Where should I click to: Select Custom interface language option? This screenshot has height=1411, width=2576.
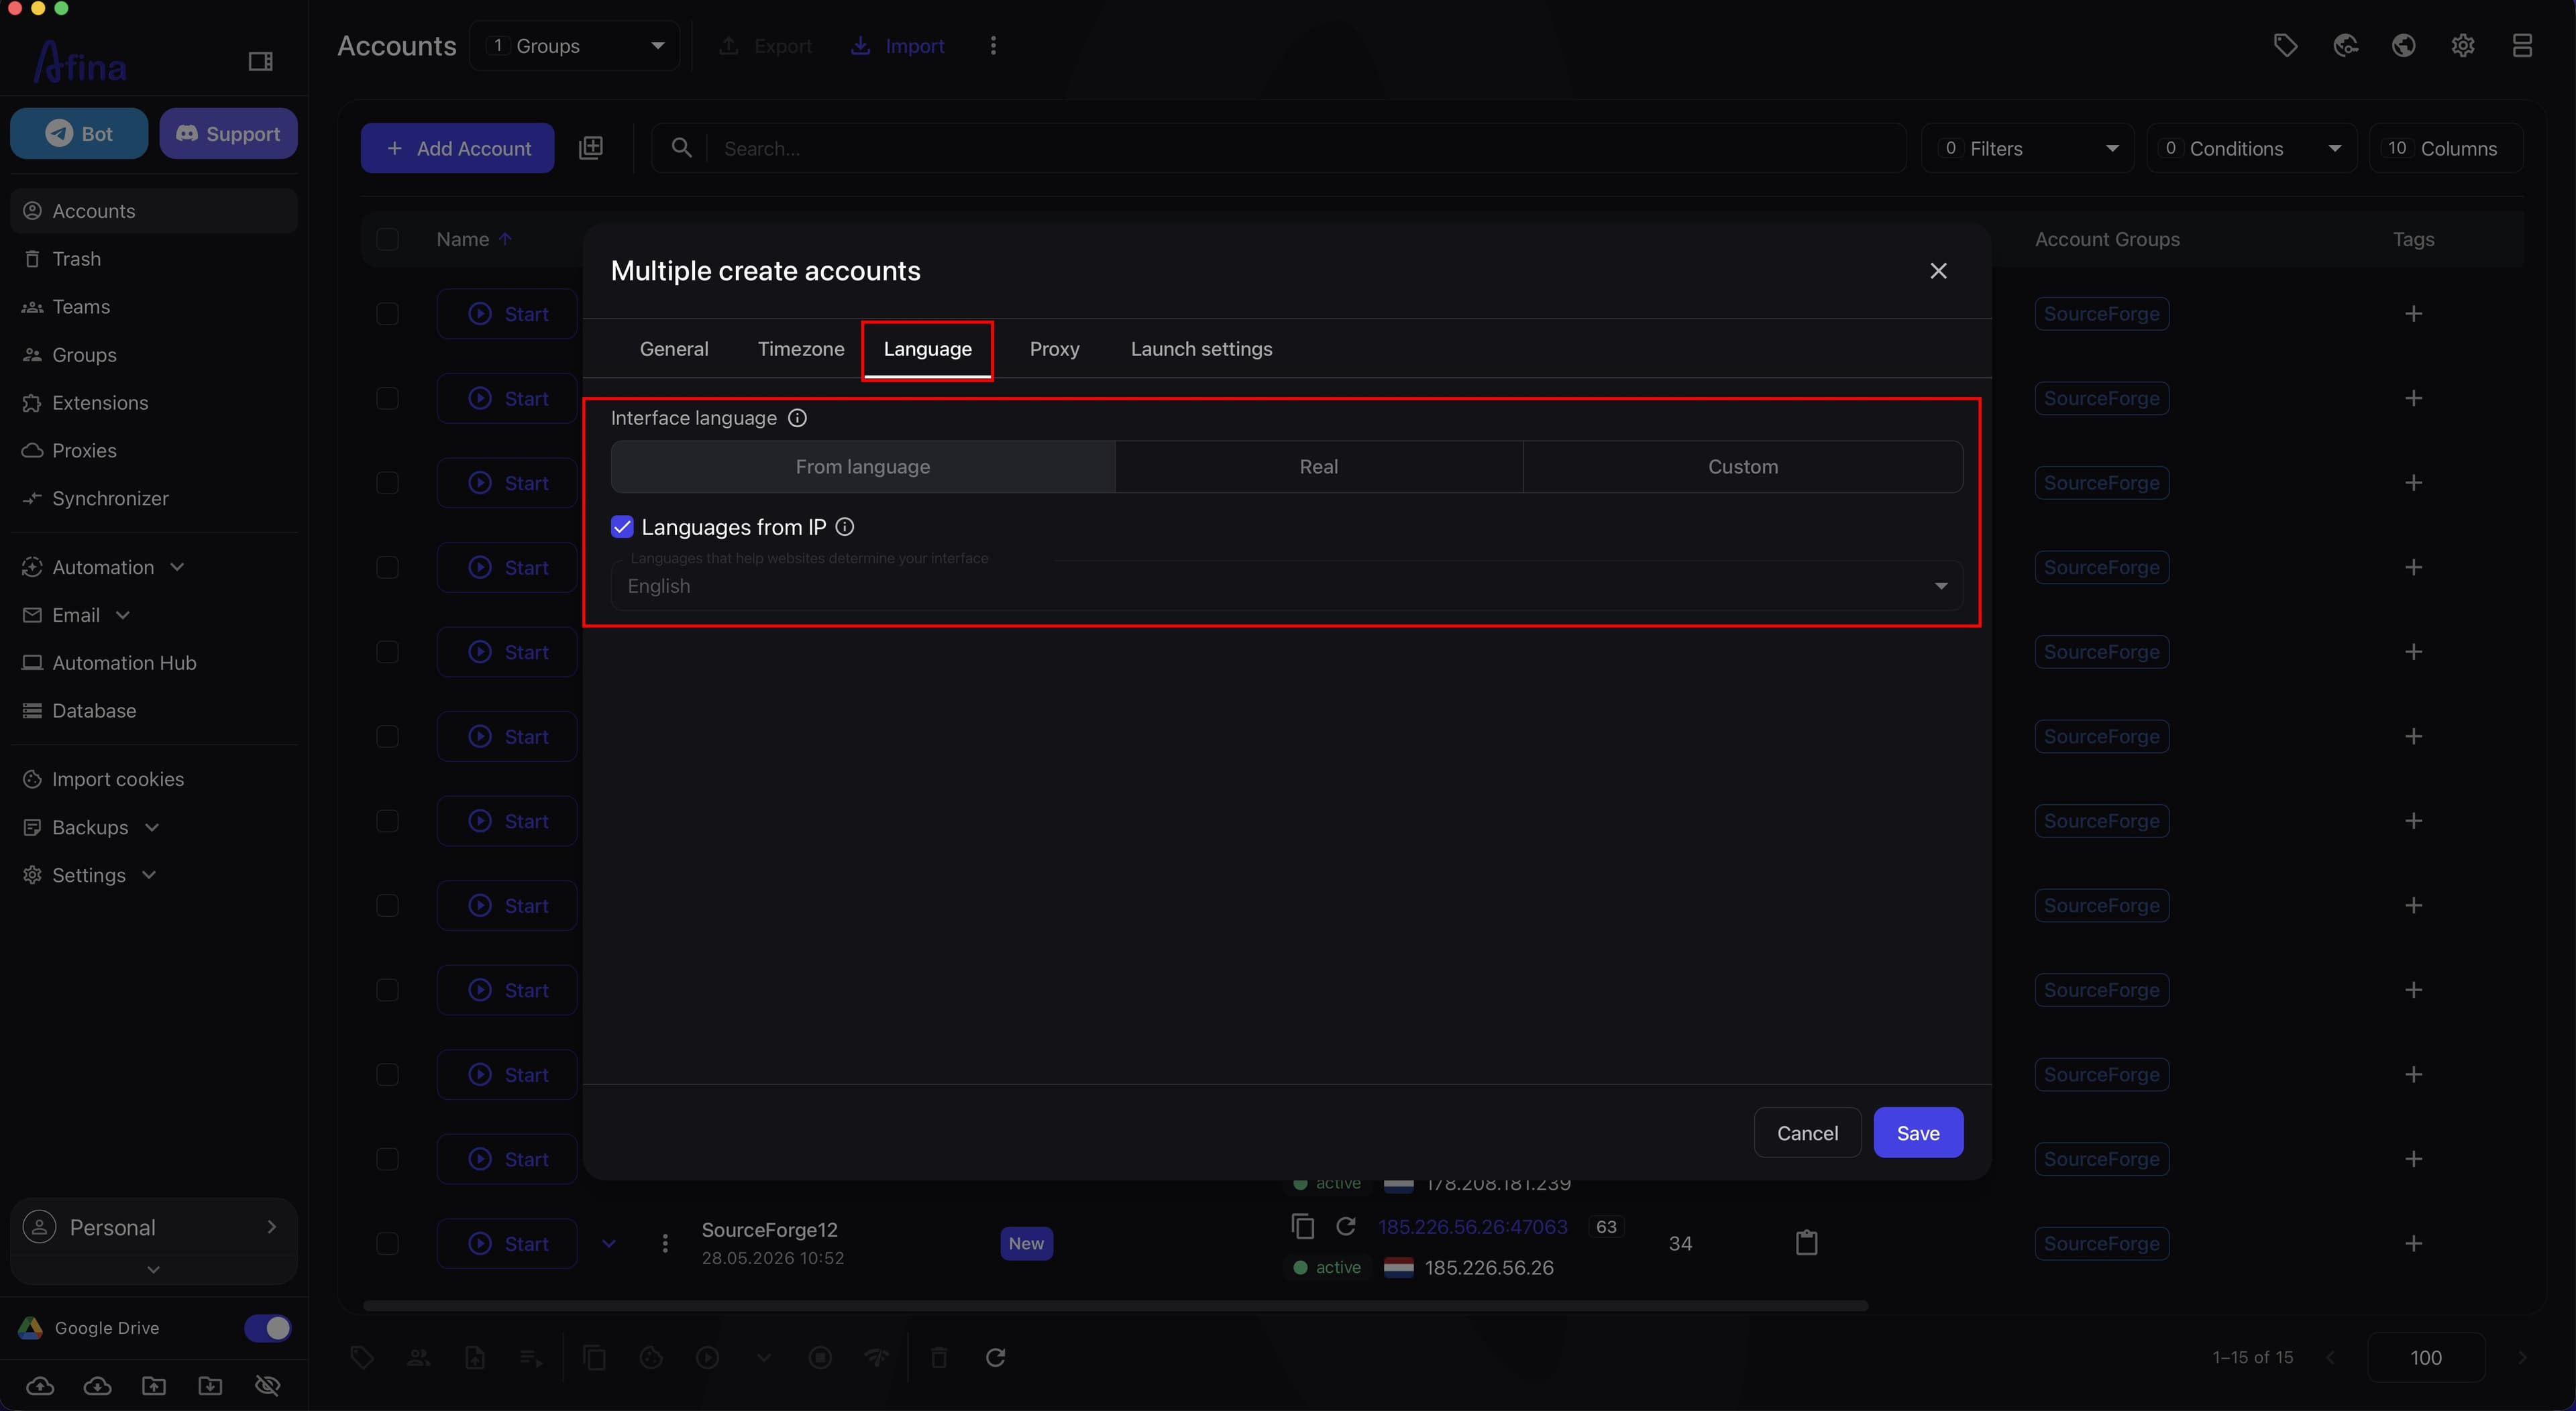pos(1743,467)
